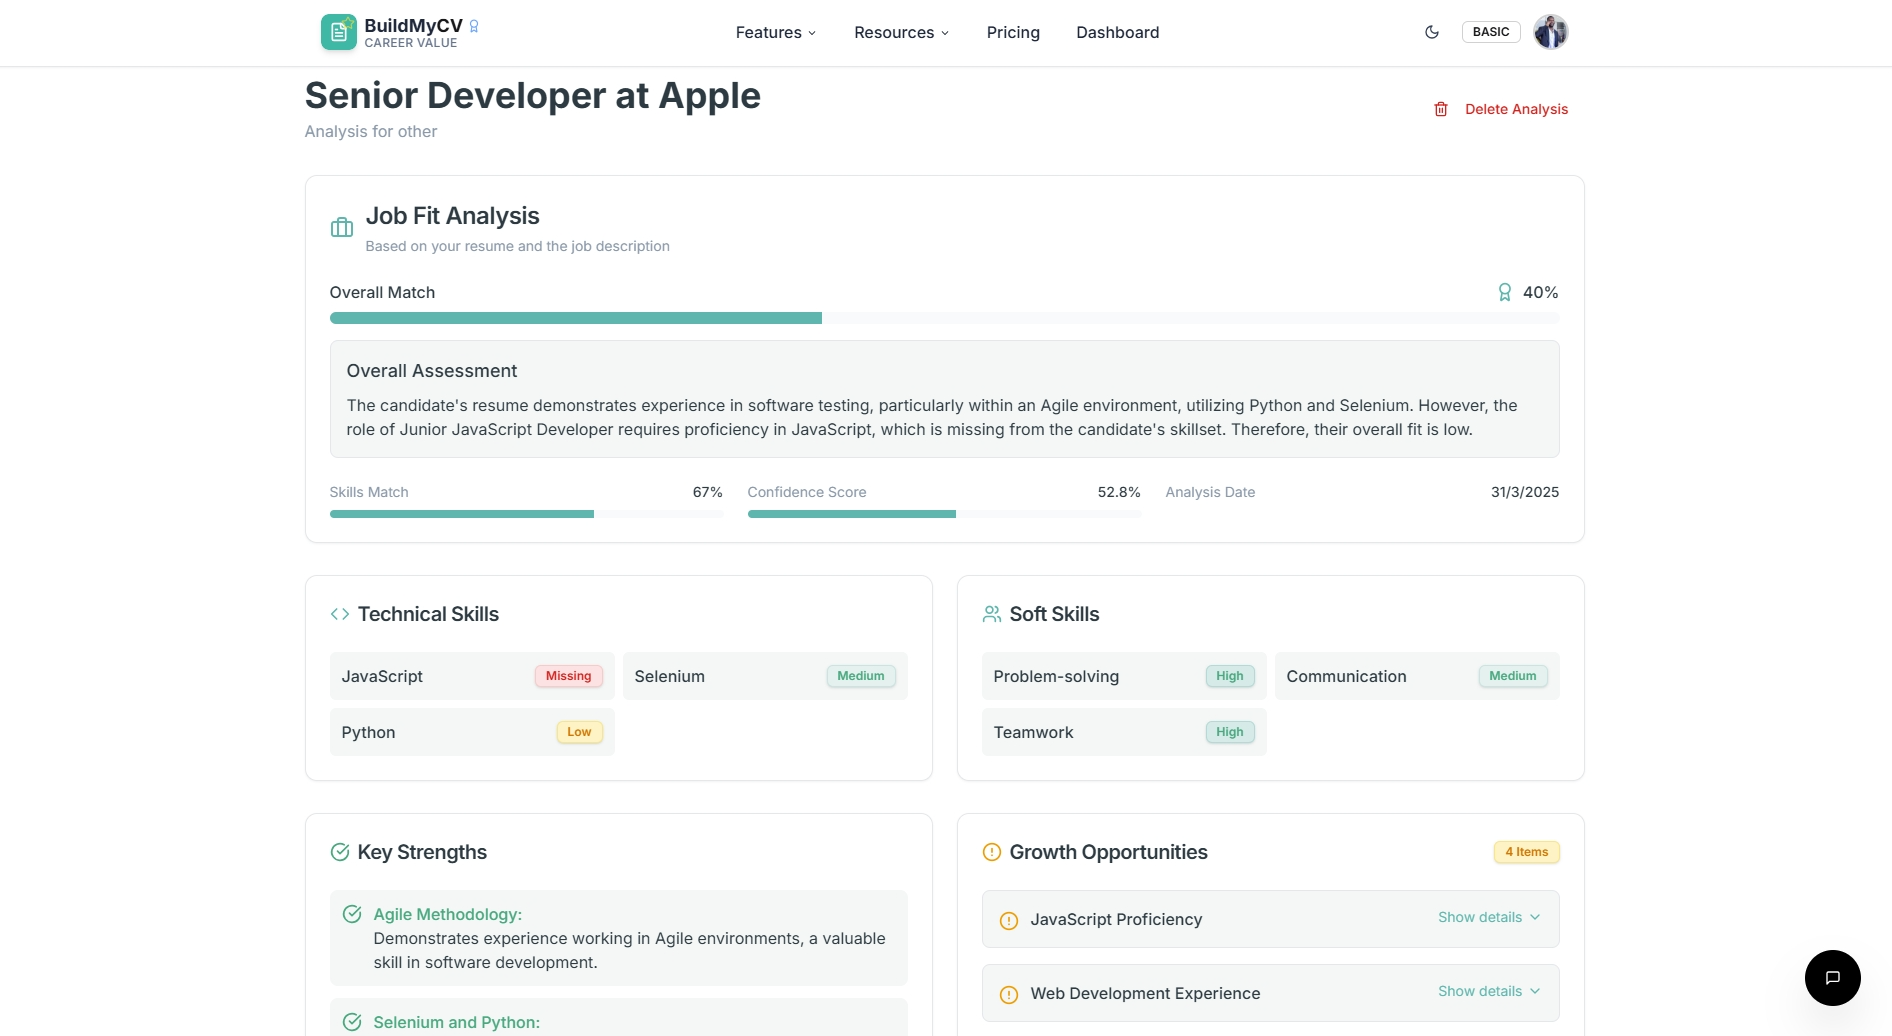Click the check circle icon beside Key Strengths
Image resolution: width=1892 pixels, height=1036 pixels.
(340, 852)
